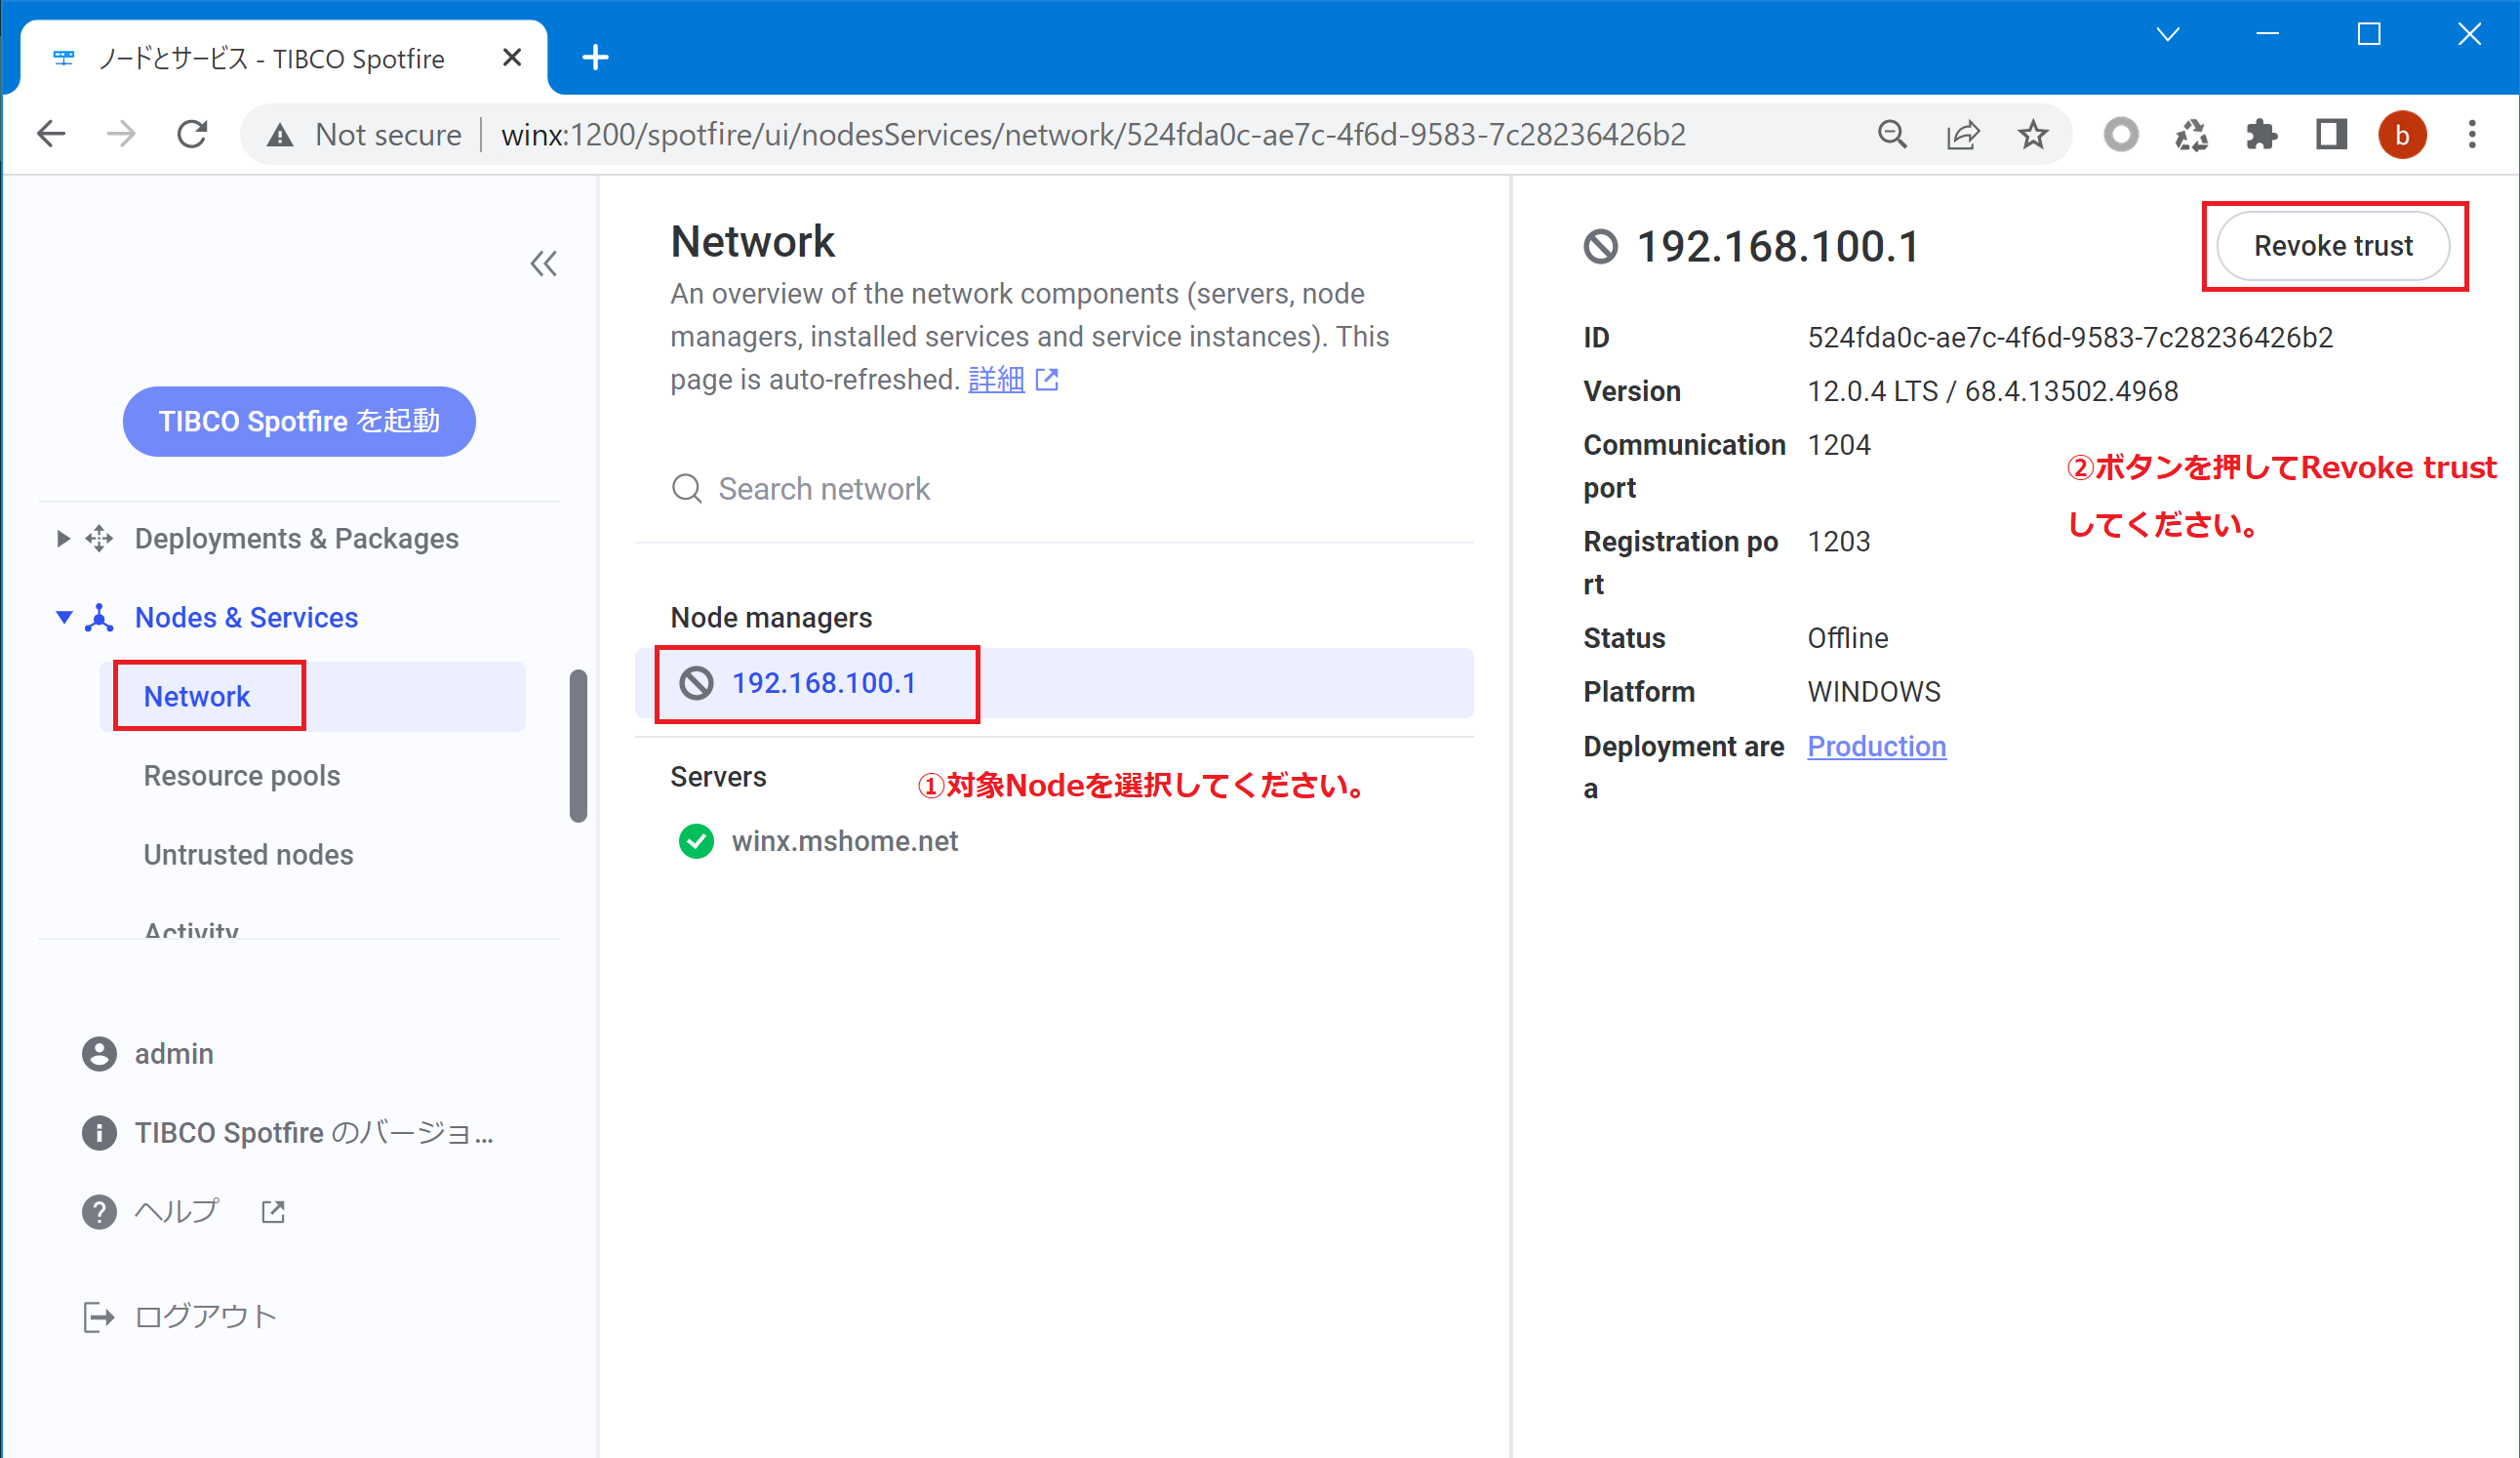The height and width of the screenshot is (1458, 2520).
Task: Click the search magnifier icon
Action: tap(686, 489)
